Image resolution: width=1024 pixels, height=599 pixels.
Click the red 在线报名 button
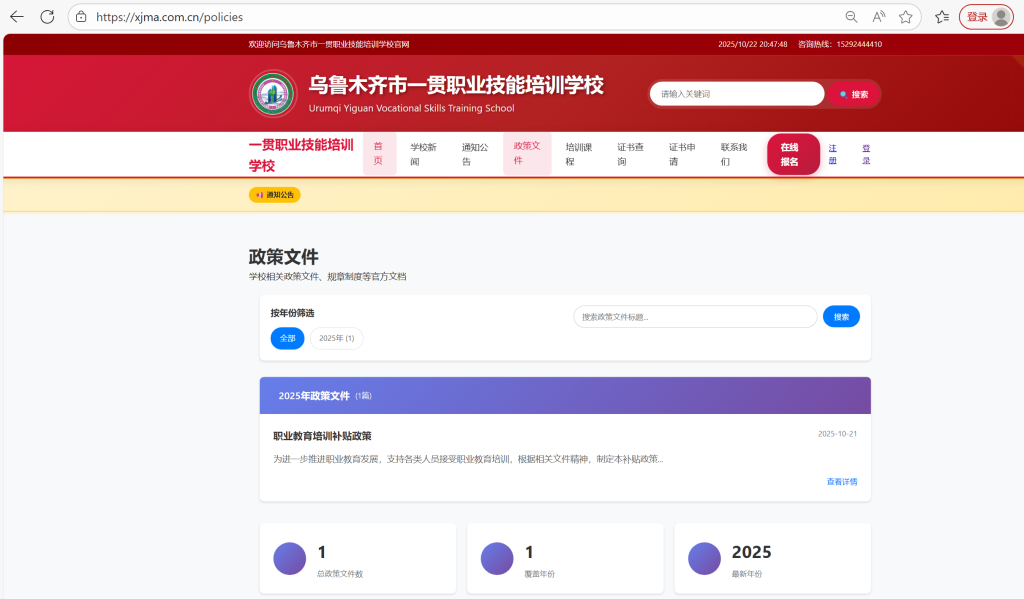tap(793, 154)
